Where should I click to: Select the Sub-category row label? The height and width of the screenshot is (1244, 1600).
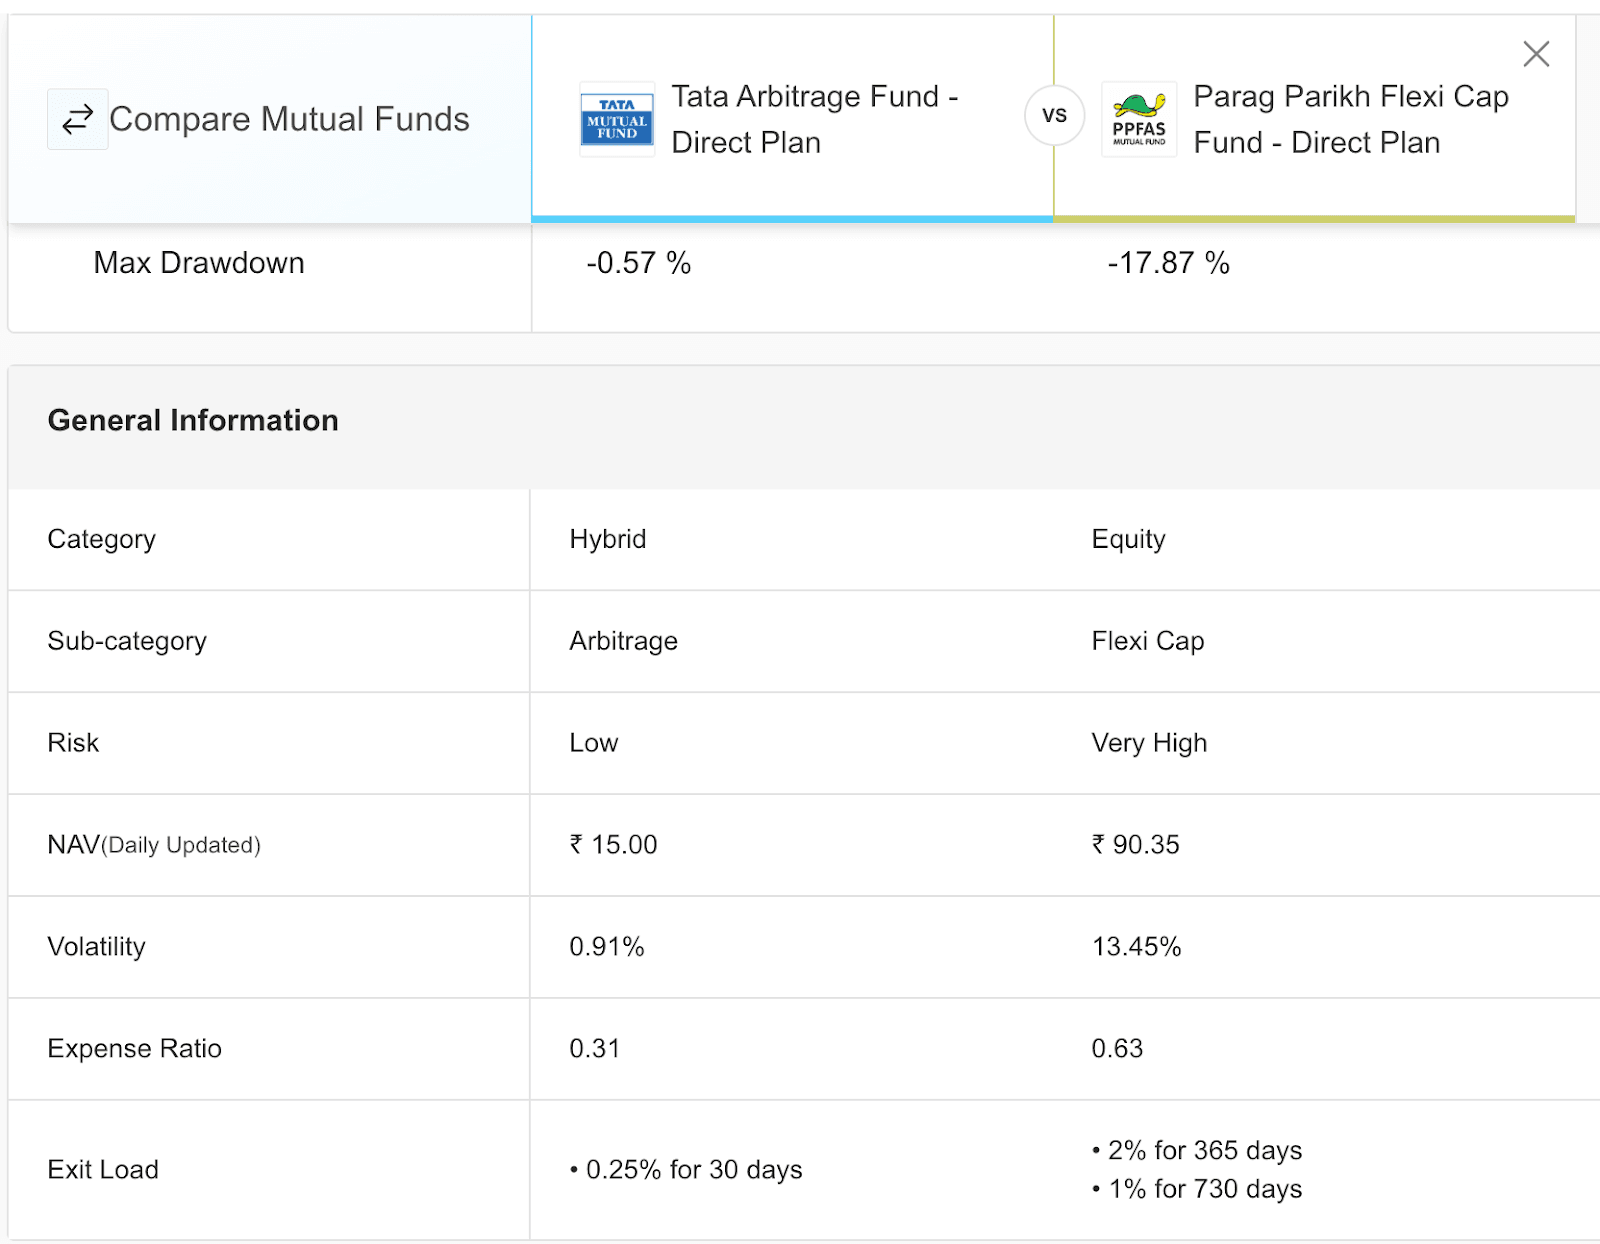pos(127,642)
